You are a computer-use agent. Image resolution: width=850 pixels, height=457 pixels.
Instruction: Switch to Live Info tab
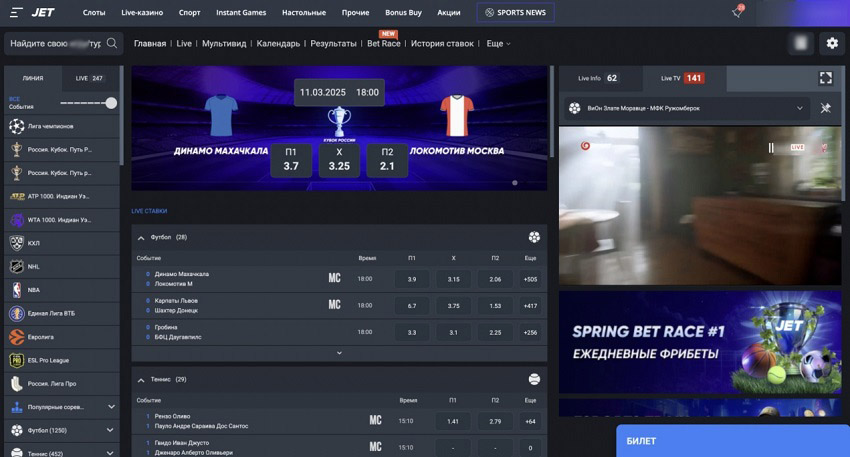(x=600, y=78)
